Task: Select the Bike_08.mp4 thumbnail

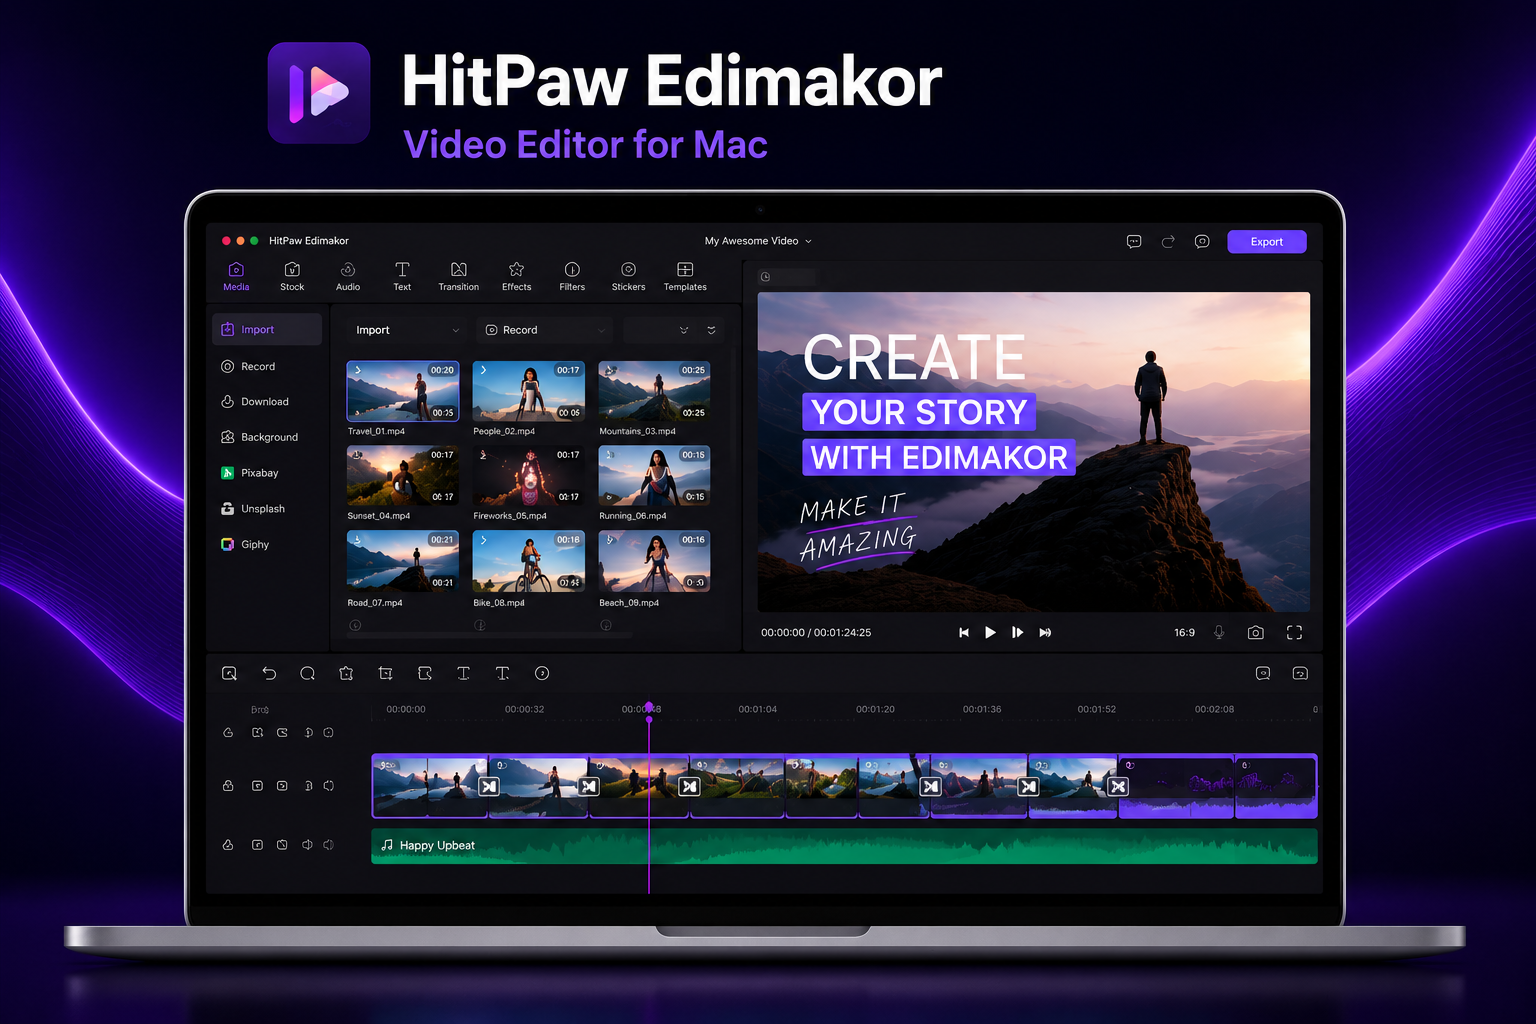Action: 529,561
